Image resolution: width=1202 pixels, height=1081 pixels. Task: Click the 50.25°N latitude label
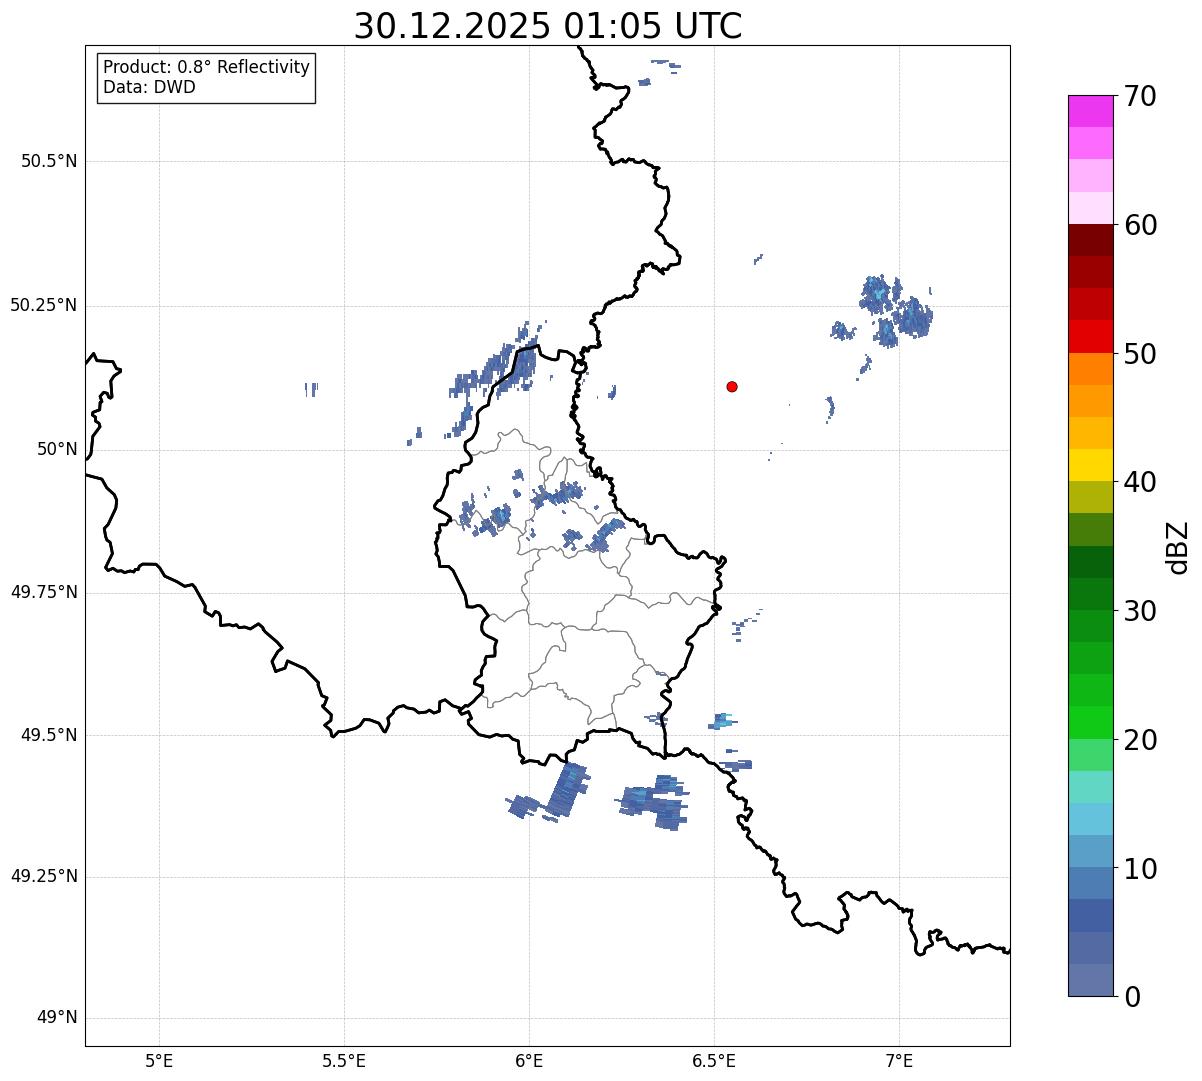[x=44, y=305]
